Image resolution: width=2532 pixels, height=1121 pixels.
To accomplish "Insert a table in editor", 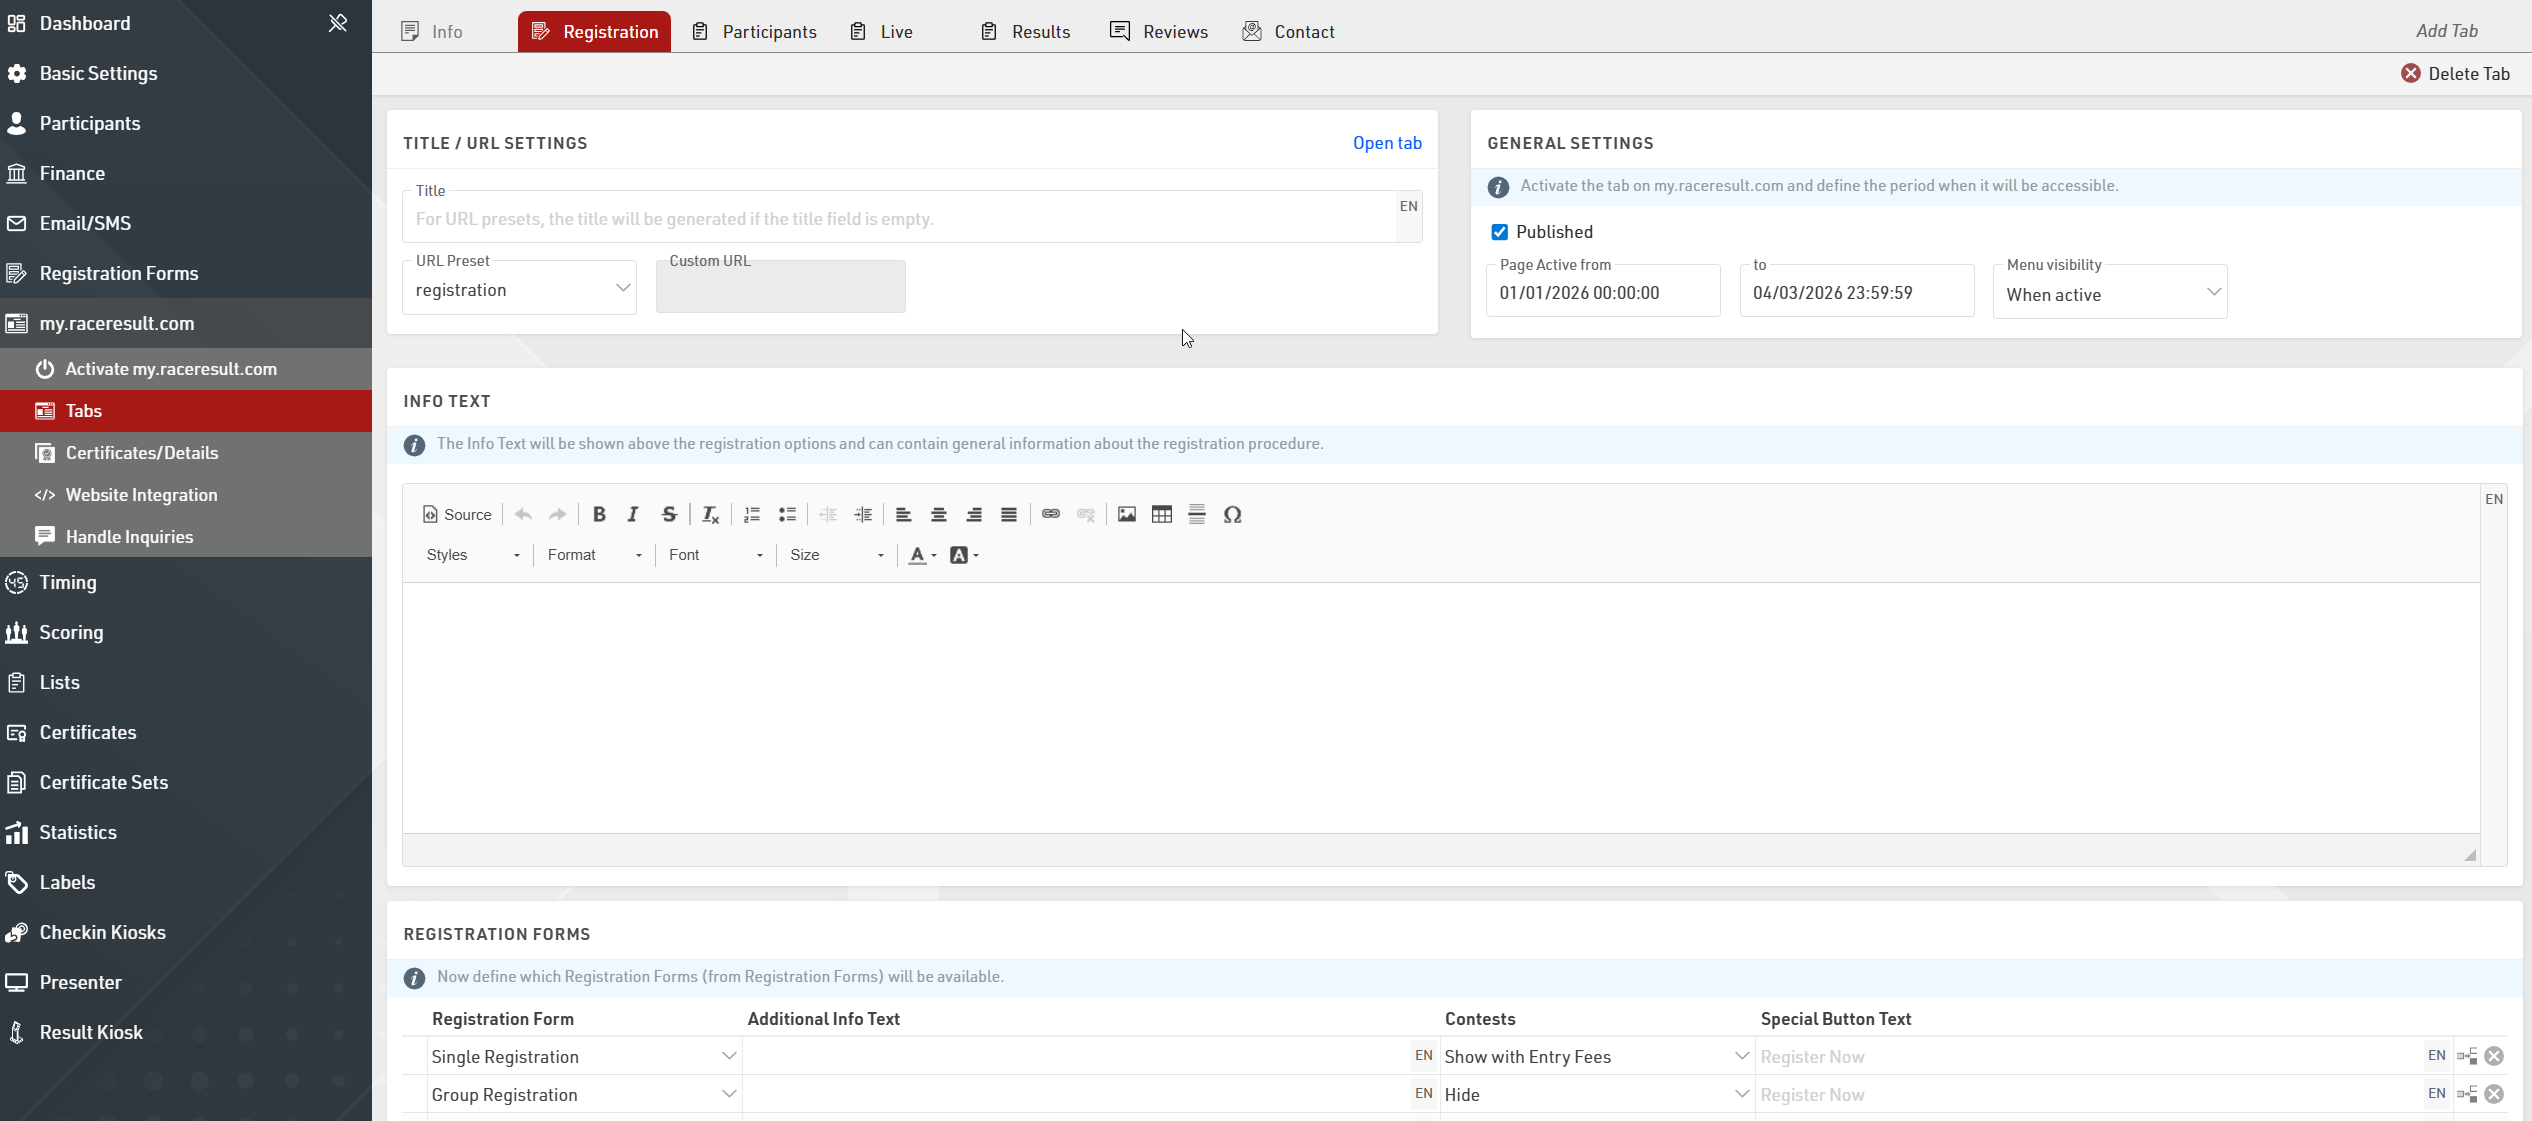I will point(1162,514).
